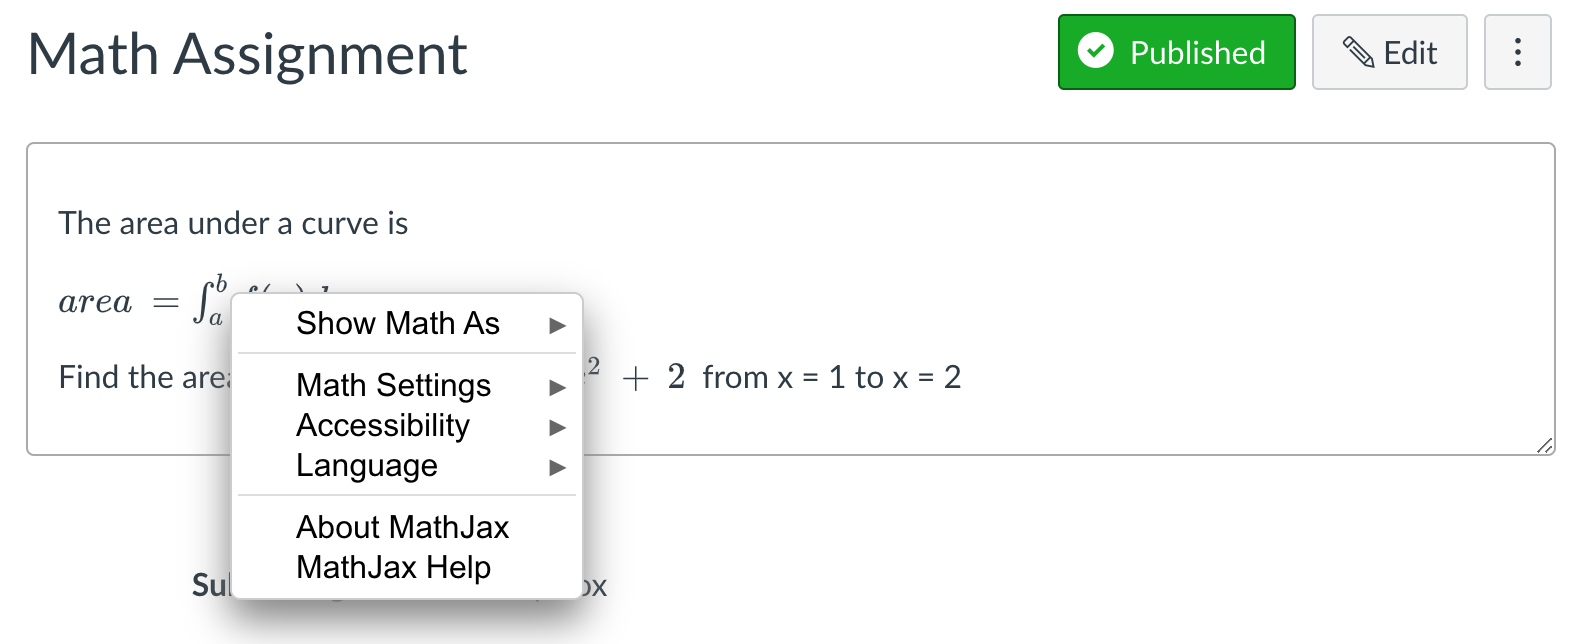Image resolution: width=1578 pixels, height=644 pixels.
Task: Click 'The area under a curve is' text
Action: pos(233,223)
